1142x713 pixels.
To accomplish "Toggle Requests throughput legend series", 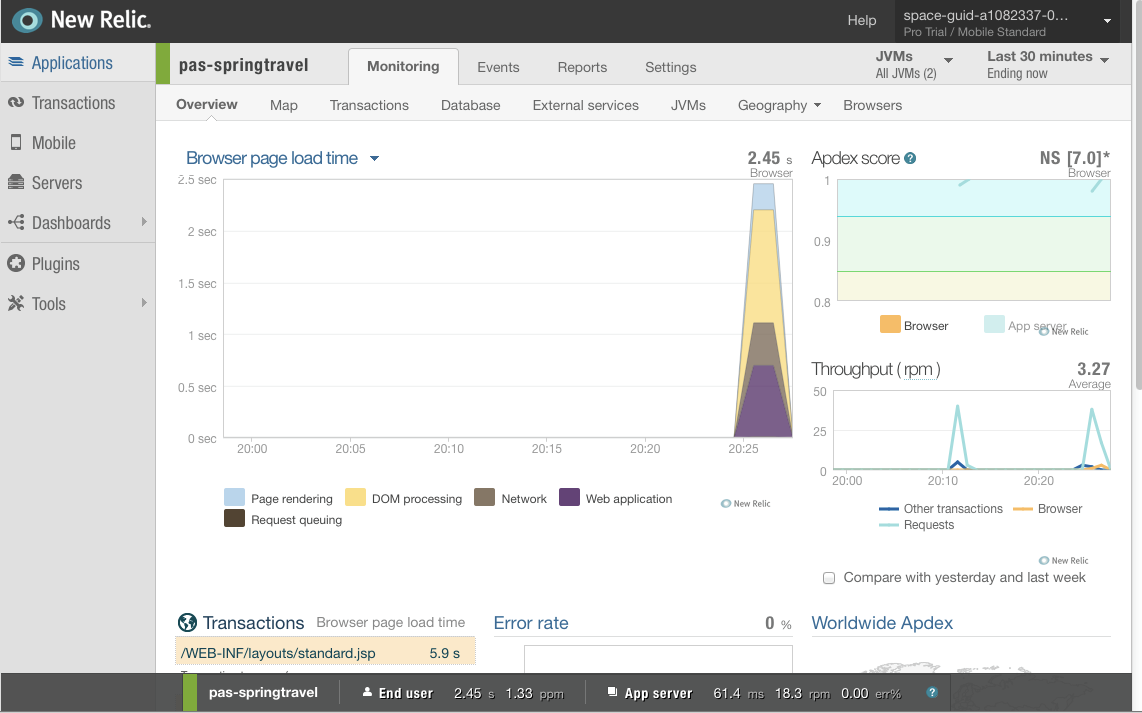I will [x=916, y=524].
